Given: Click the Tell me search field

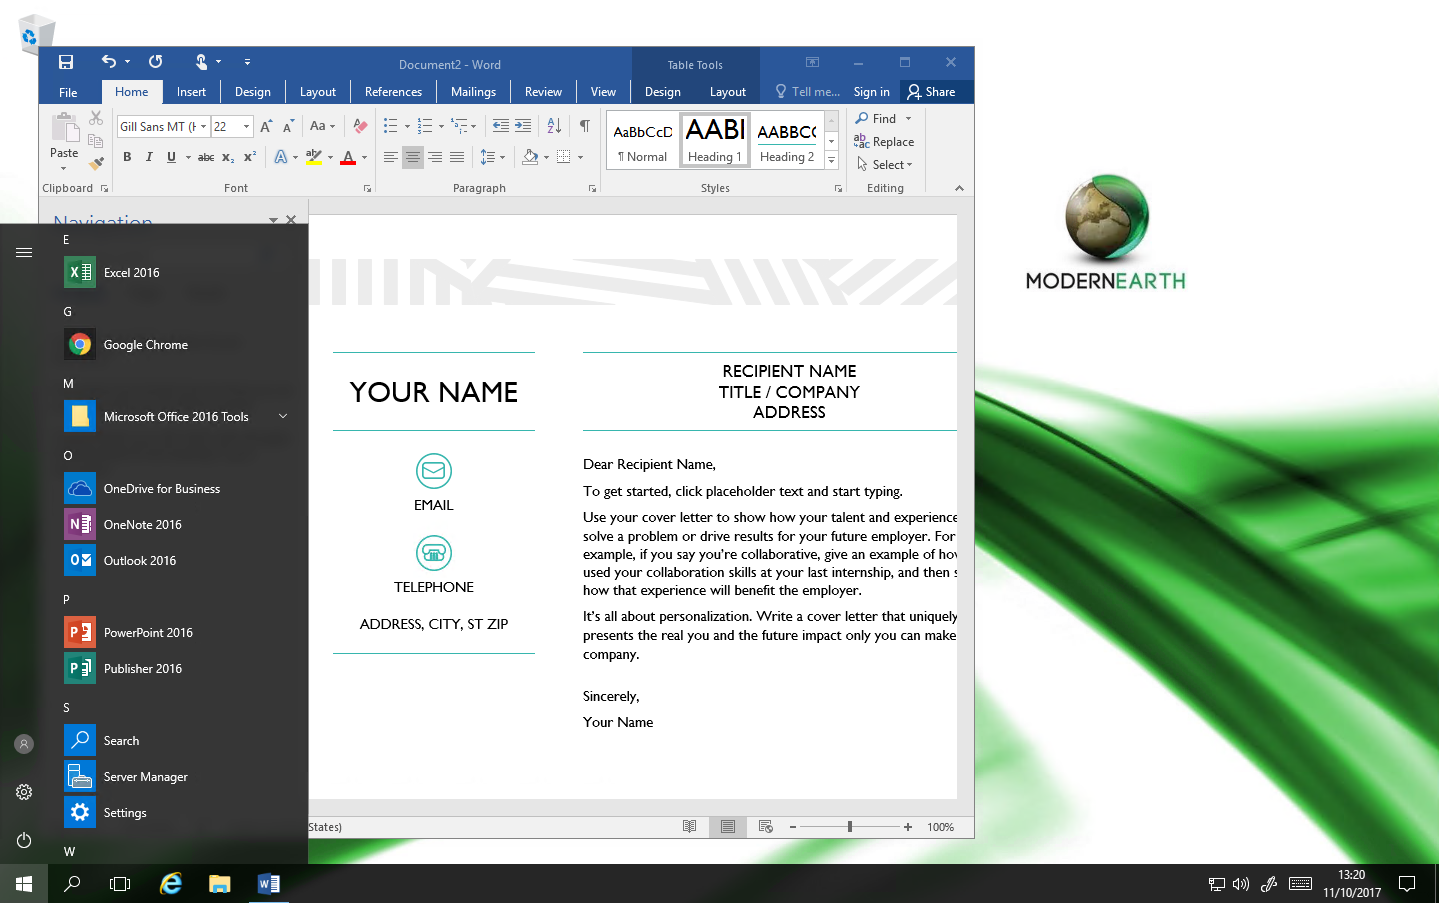Looking at the screenshot, I should (x=808, y=92).
